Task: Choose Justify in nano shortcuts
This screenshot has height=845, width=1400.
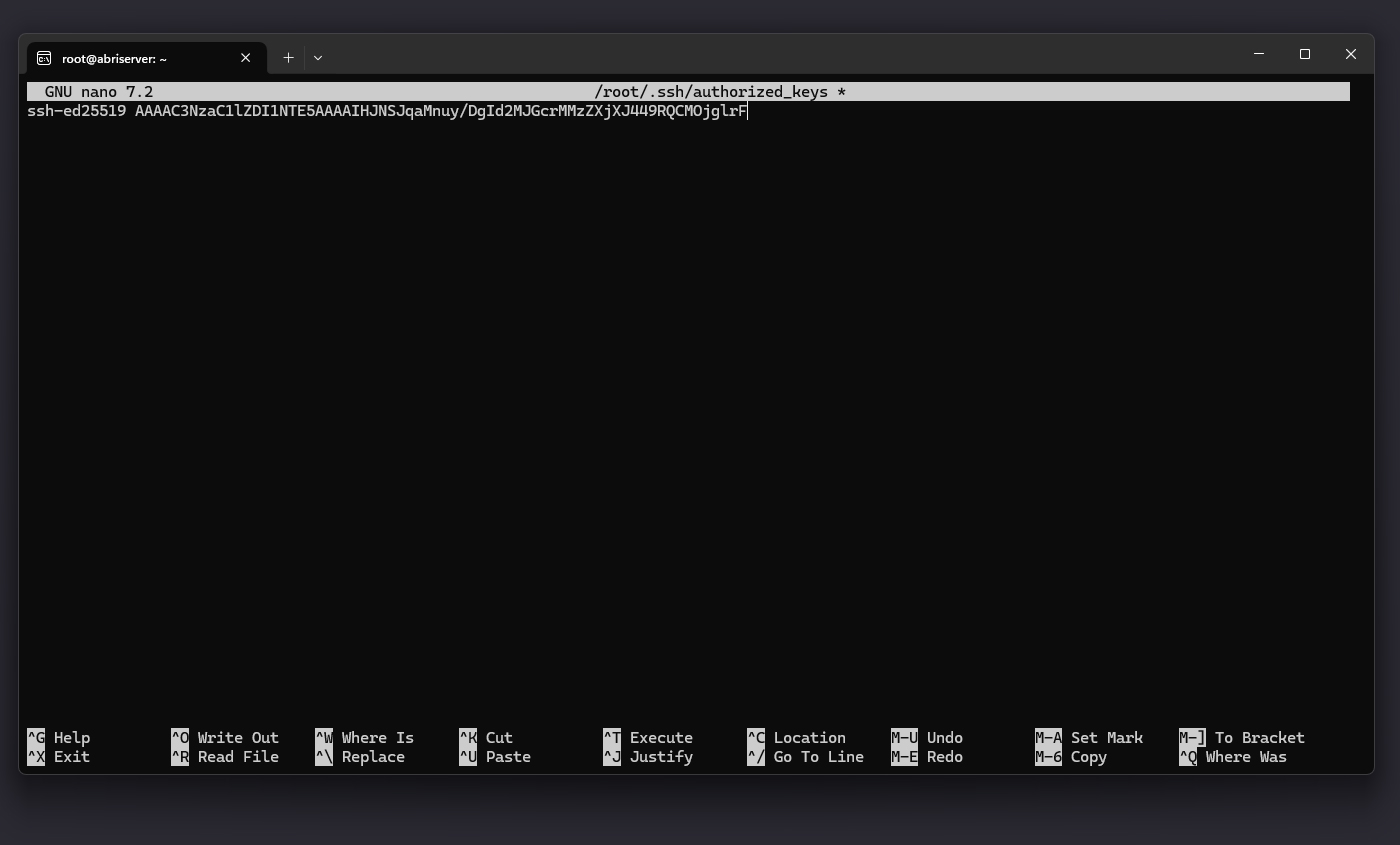Action: (x=650, y=757)
